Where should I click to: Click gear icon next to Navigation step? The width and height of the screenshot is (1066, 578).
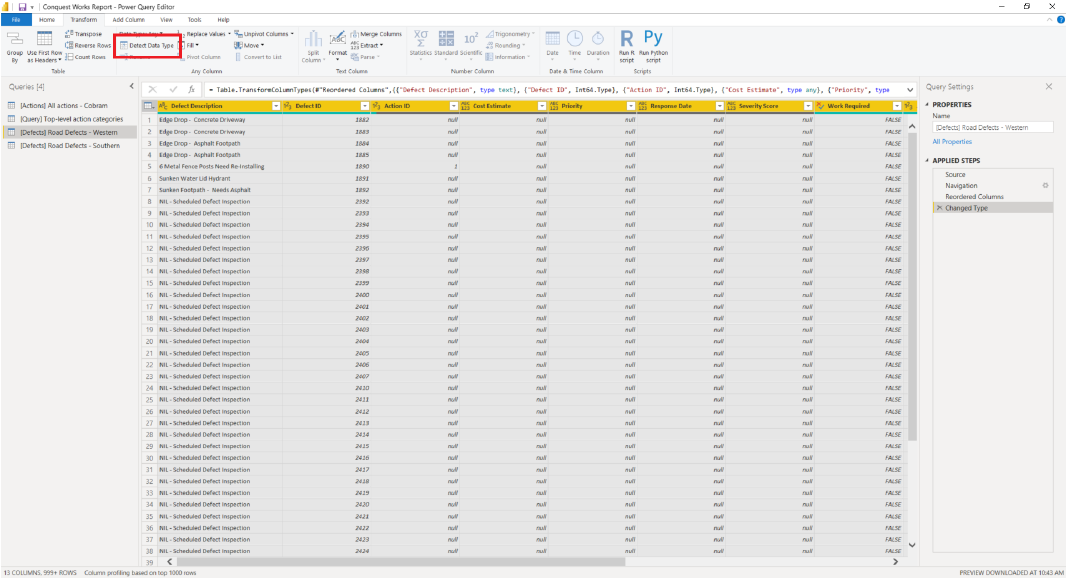point(1046,186)
